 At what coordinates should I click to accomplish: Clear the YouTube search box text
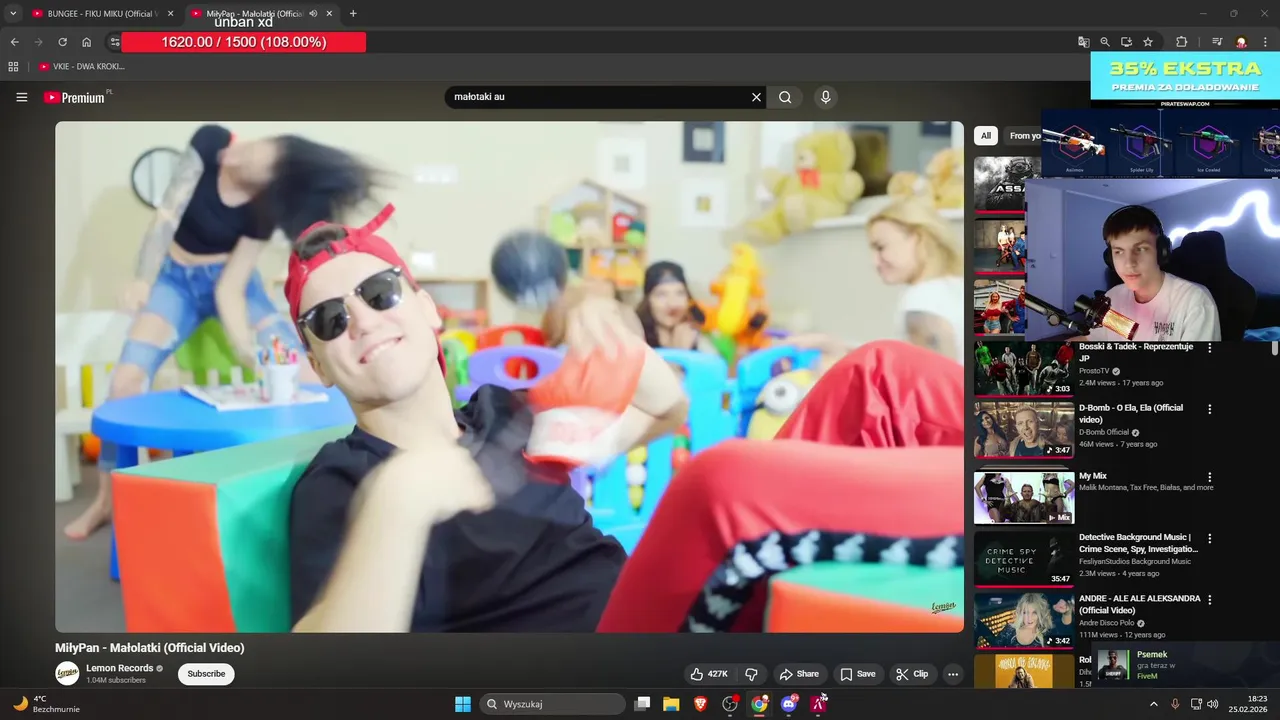pos(756,97)
